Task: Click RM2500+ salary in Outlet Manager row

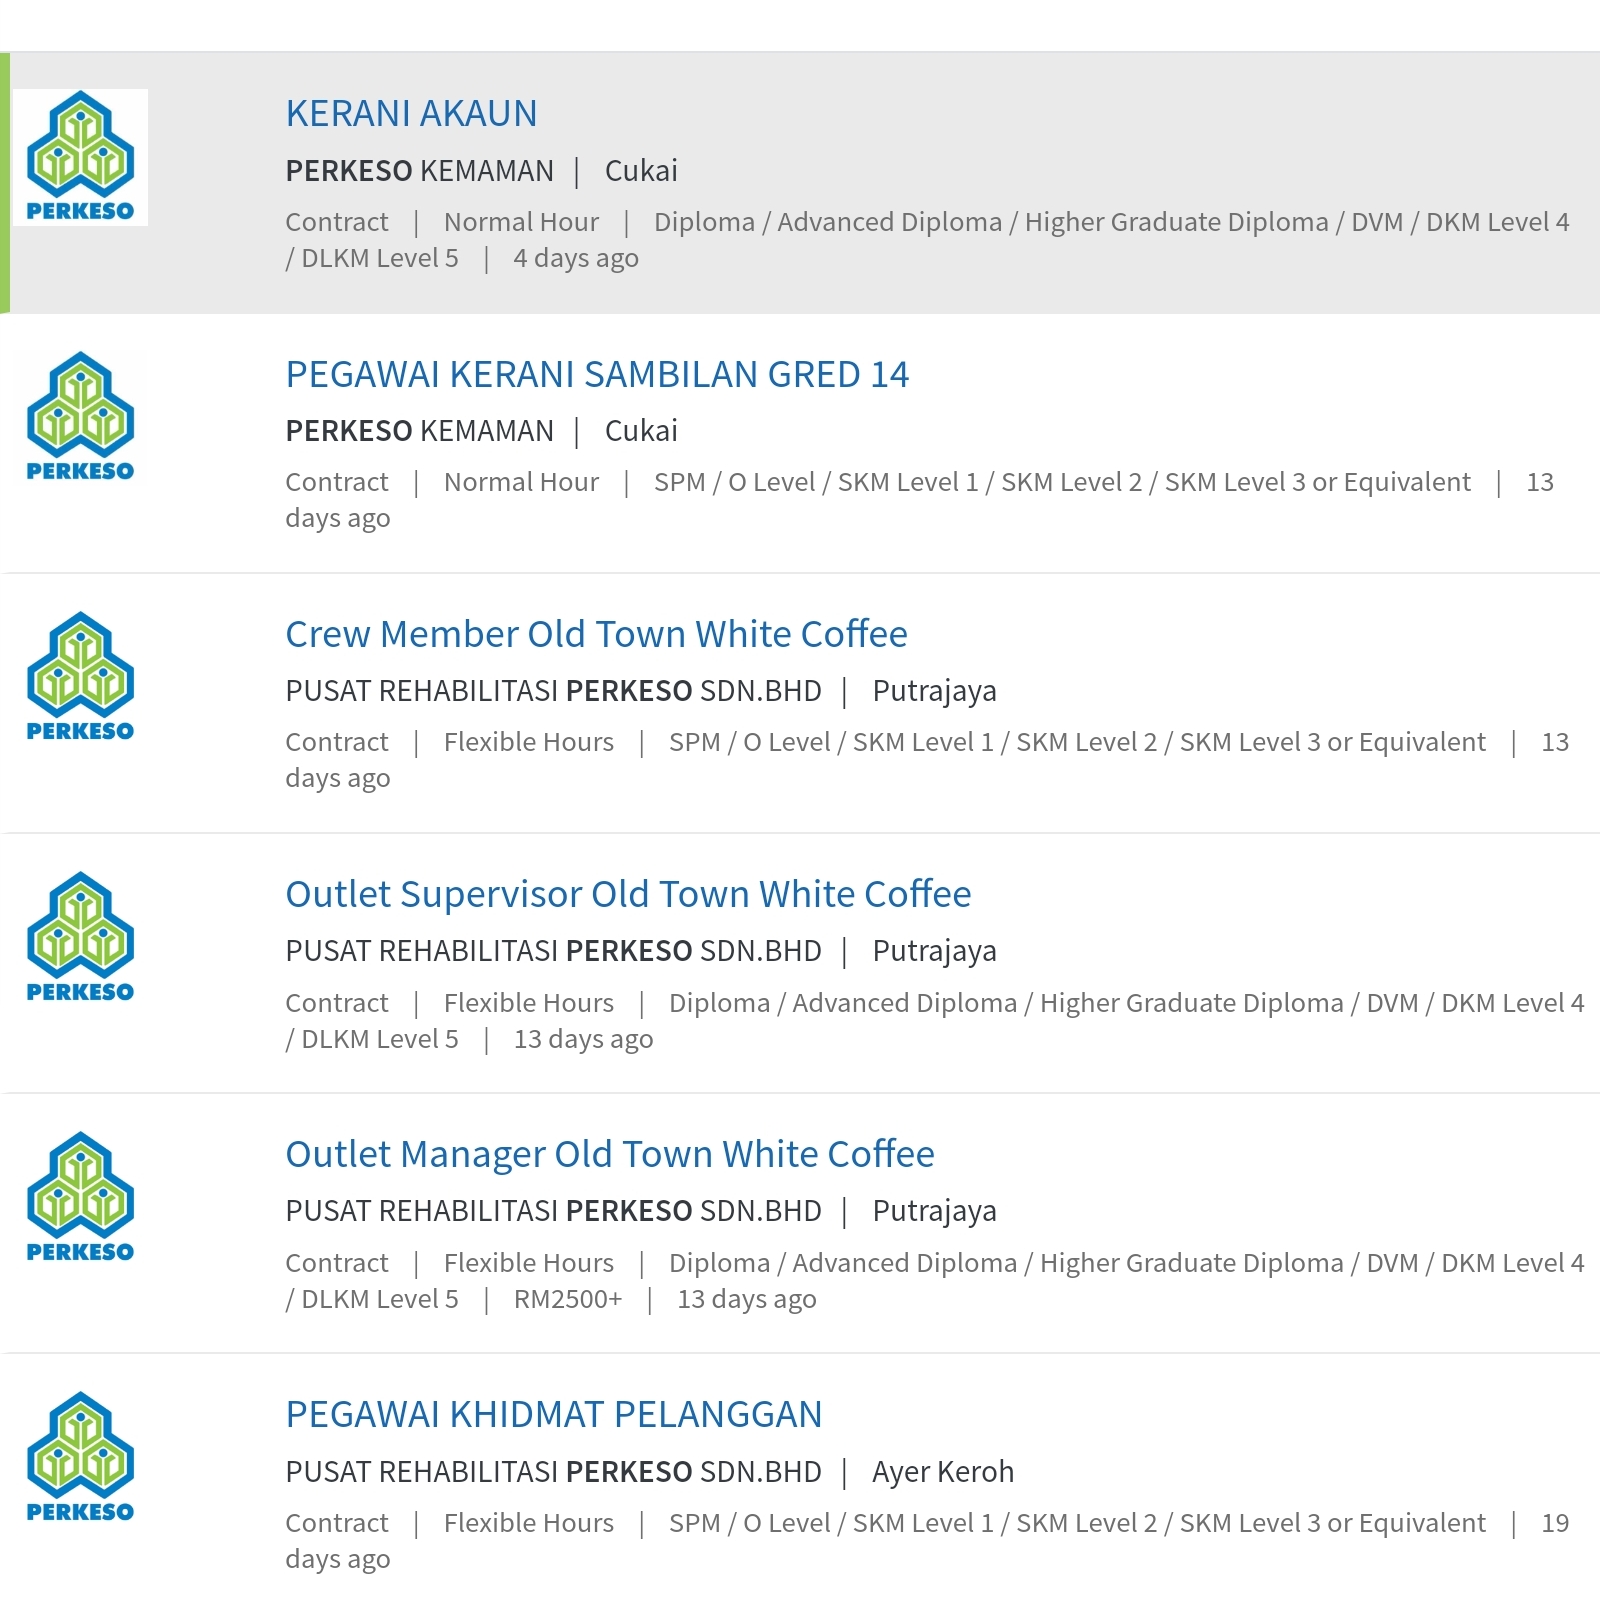Action: point(568,1299)
